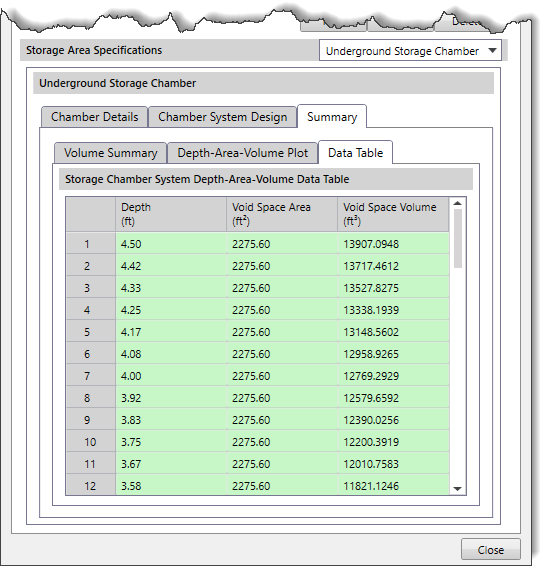Image resolution: width=546 pixels, height=566 pixels.
Task: Click volume cell 12579.6592
Action: (393, 398)
